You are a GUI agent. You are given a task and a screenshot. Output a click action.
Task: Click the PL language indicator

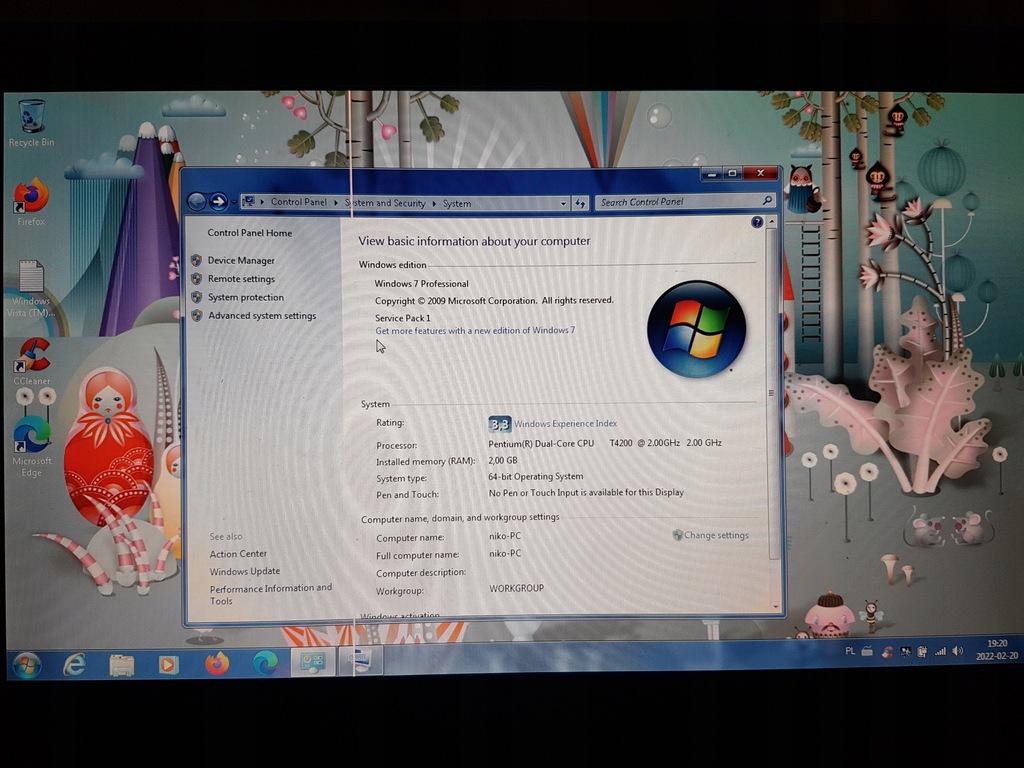point(850,651)
